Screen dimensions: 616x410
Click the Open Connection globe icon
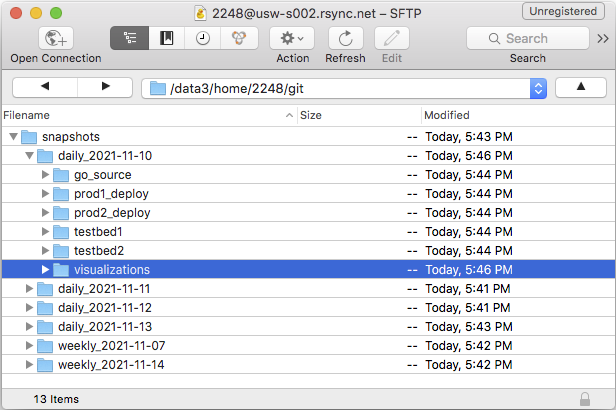point(56,39)
